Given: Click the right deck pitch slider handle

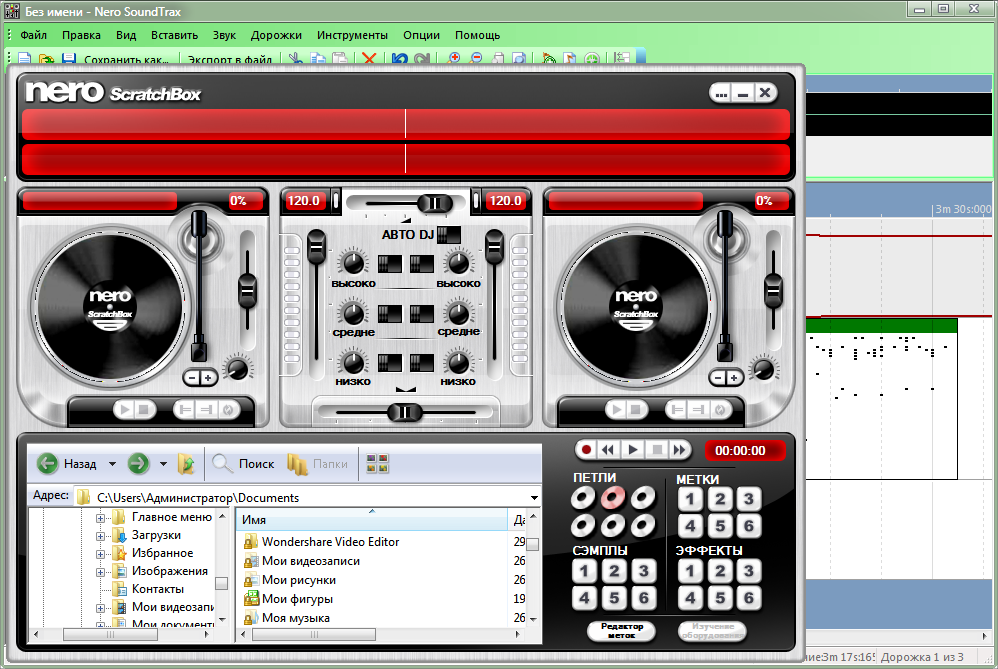Looking at the screenshot, I should tap(773, 291).
